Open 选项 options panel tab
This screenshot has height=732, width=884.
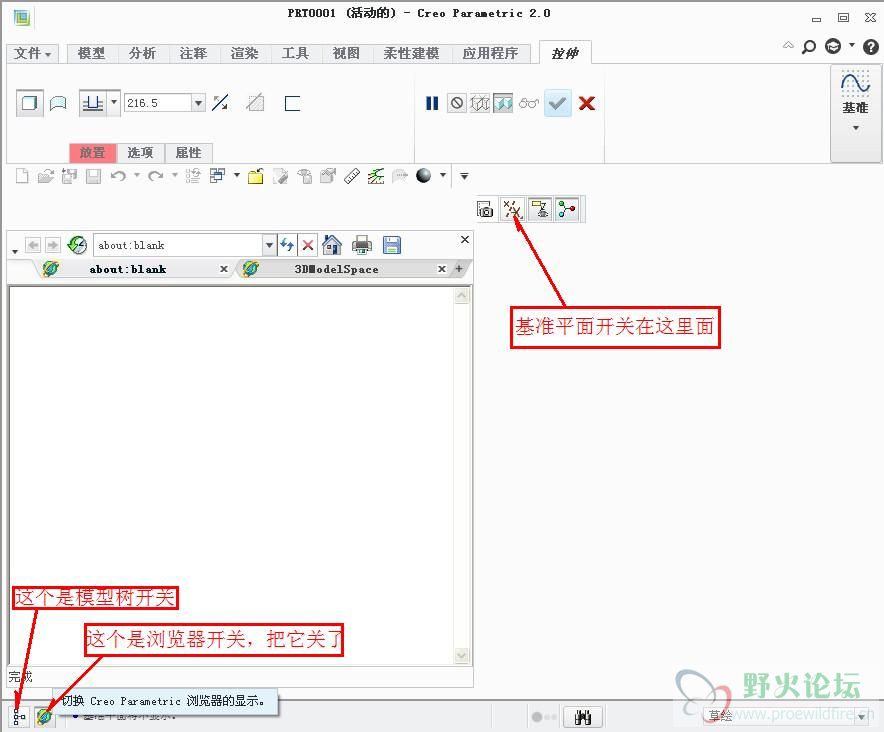(x=140, y=153)
